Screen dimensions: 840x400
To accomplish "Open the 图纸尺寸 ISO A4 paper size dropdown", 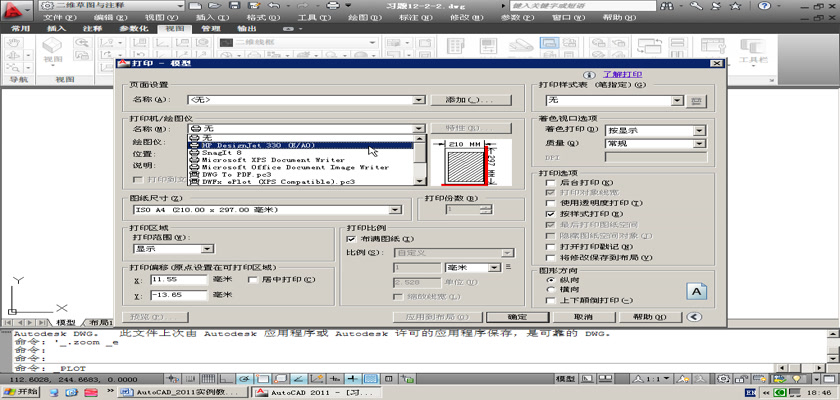I will point(267,210).
